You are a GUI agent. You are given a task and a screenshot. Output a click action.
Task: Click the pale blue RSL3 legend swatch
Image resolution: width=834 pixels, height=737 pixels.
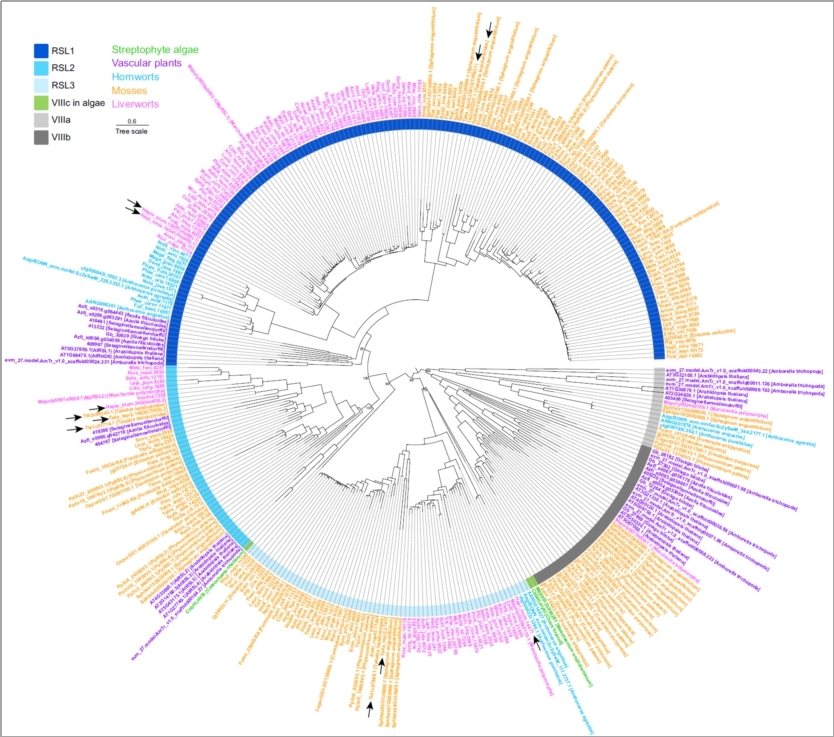(x=41, y=86)
